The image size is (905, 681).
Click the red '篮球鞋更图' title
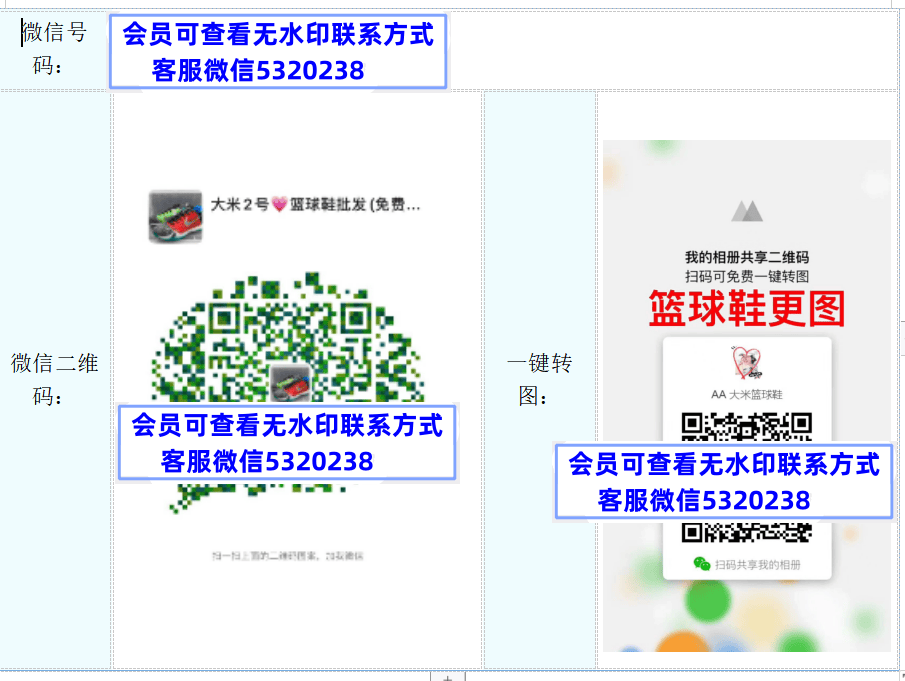point(747,309)
